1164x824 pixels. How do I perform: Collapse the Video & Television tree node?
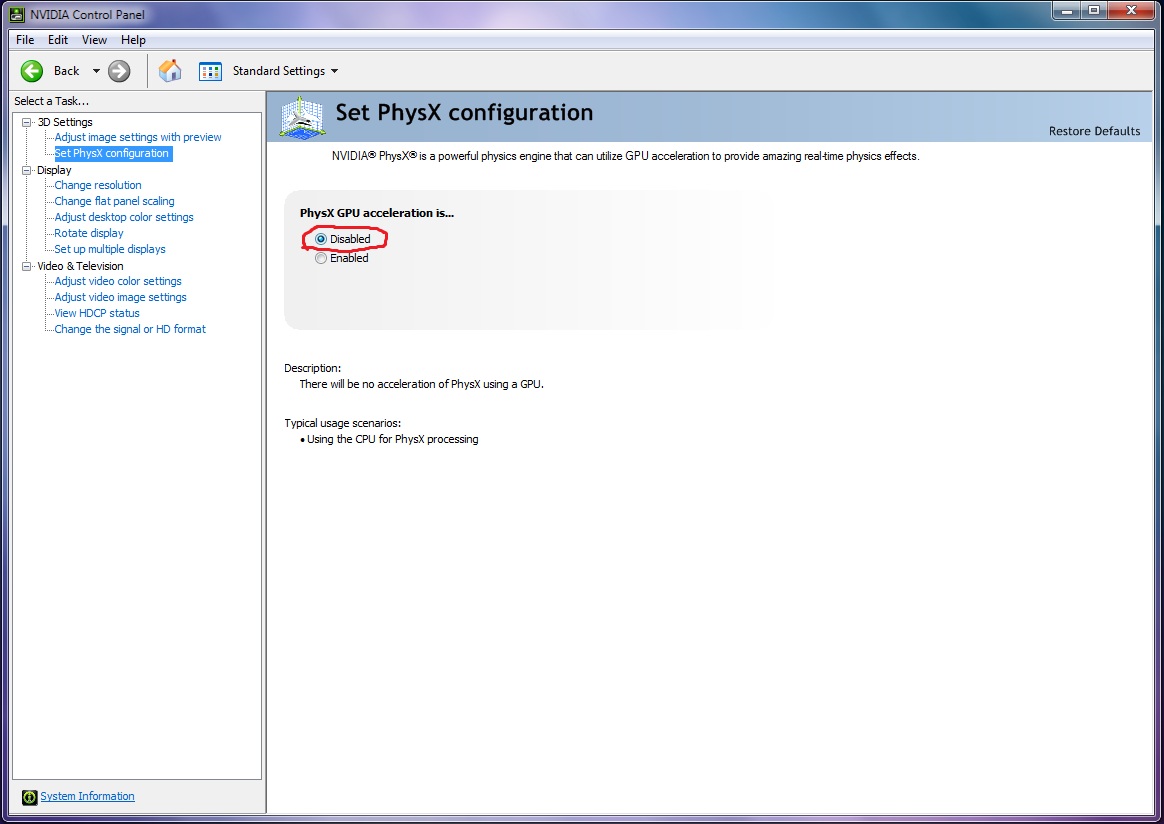[27, 266]
